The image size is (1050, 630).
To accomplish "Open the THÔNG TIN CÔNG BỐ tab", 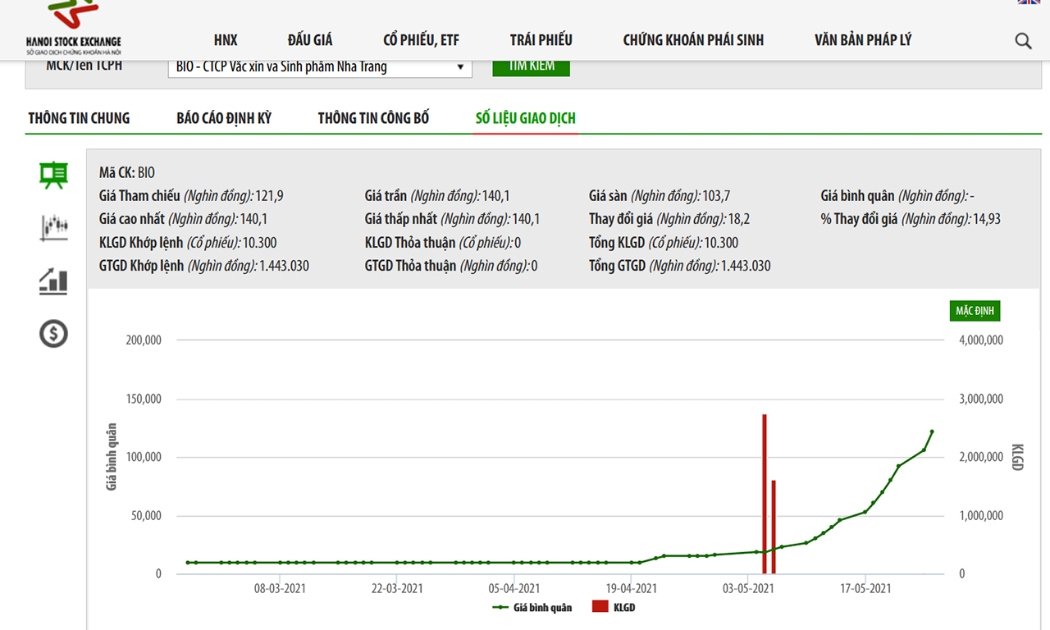I will pyautogui.click(x=373, y=119).
